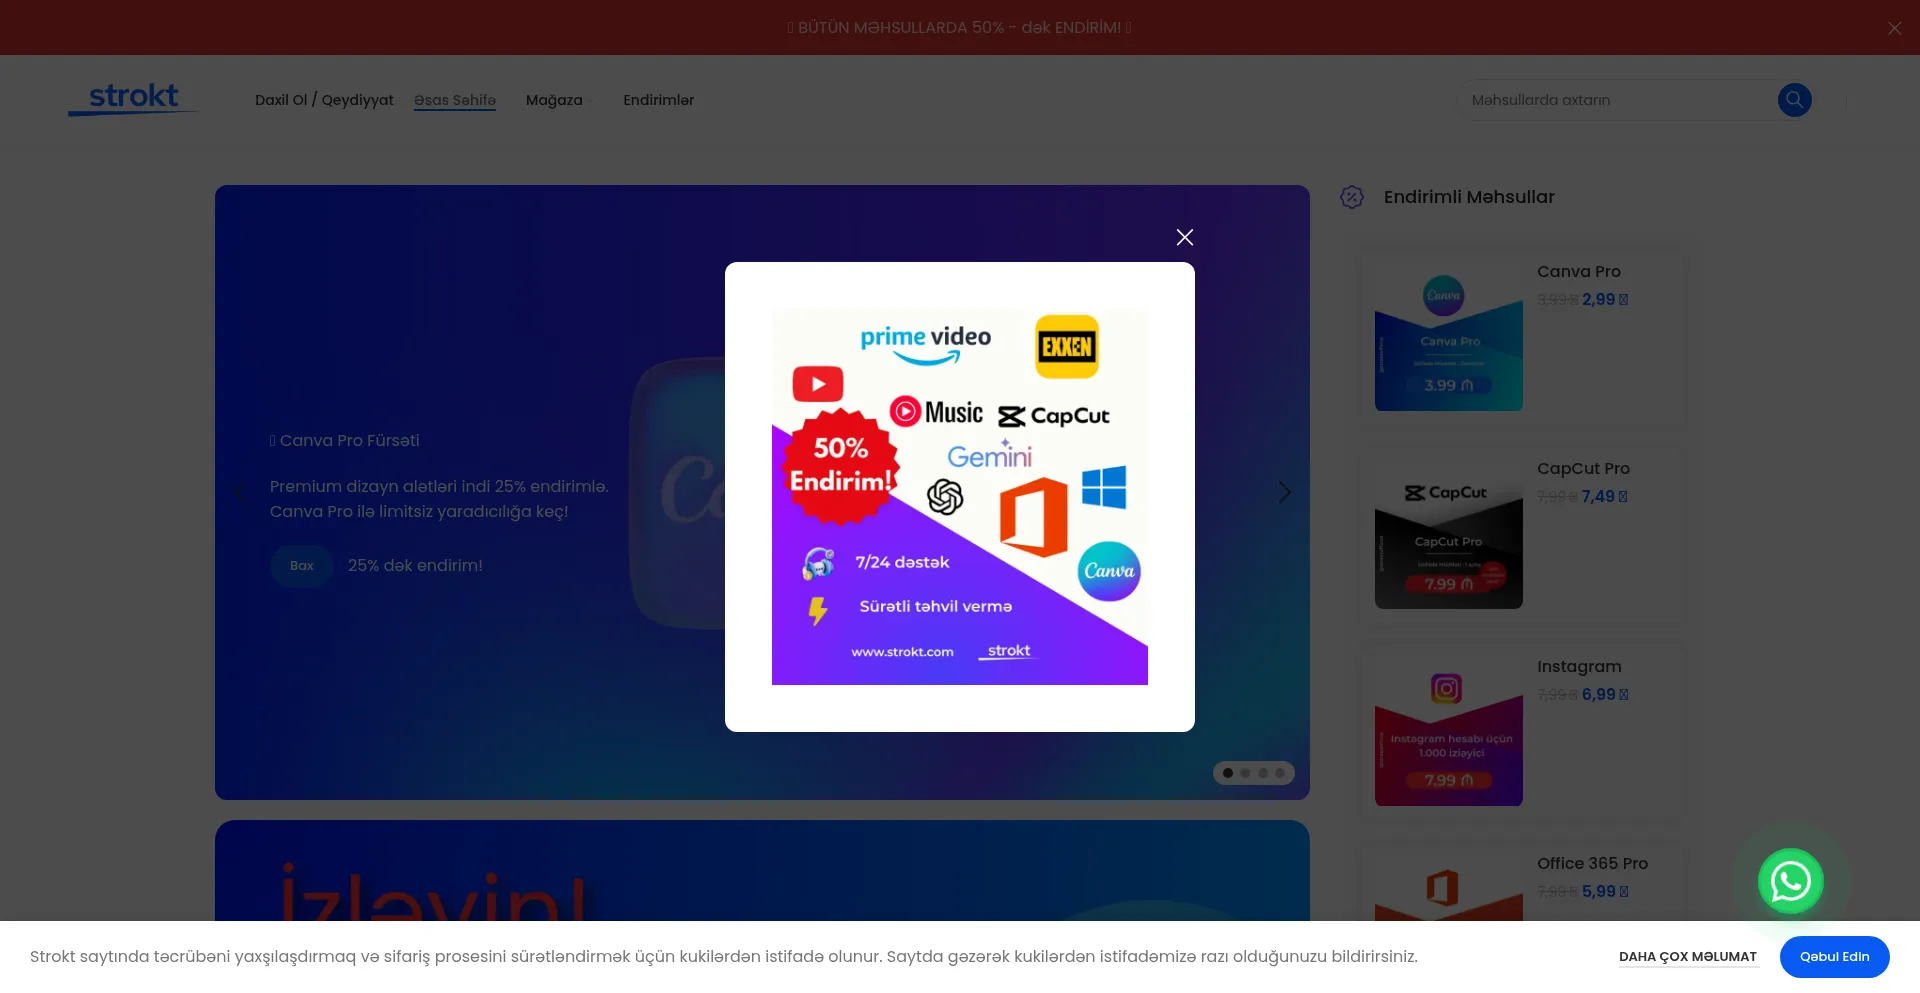
Task: Click the 25% dək endirim! text
Action: coord(415,566)
